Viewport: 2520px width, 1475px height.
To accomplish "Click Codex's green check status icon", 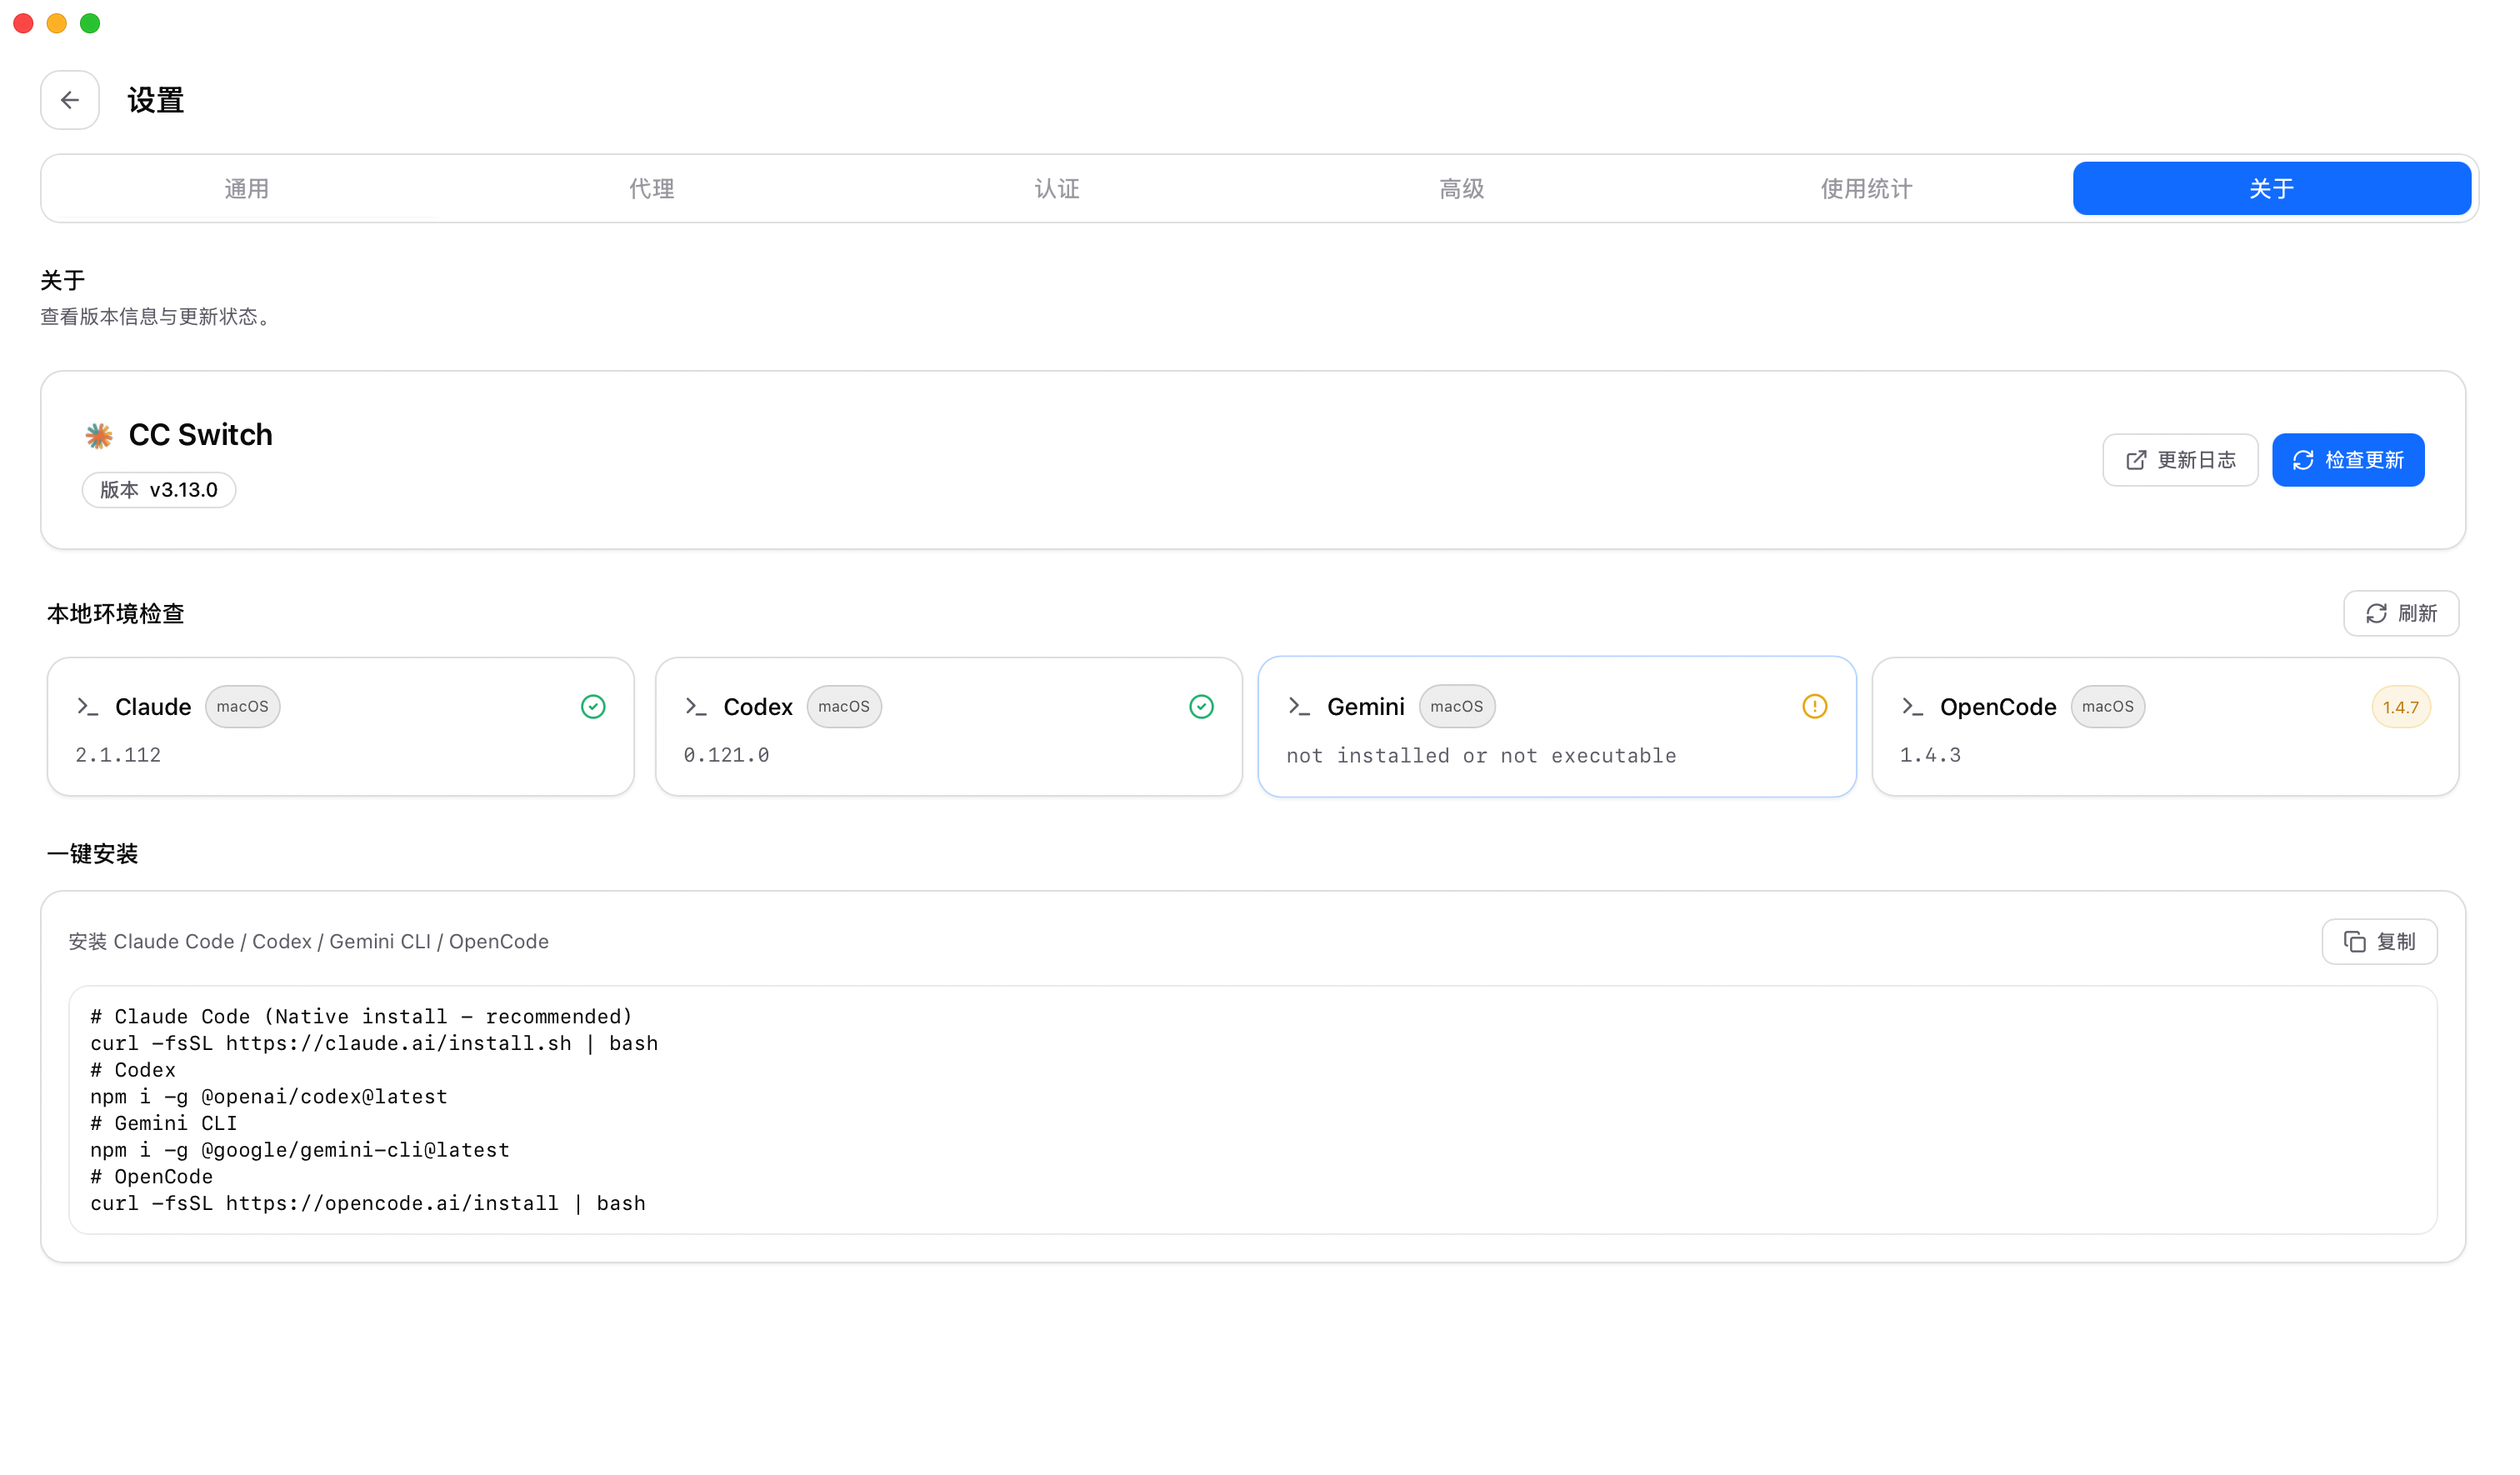I will pos(1201,707).
